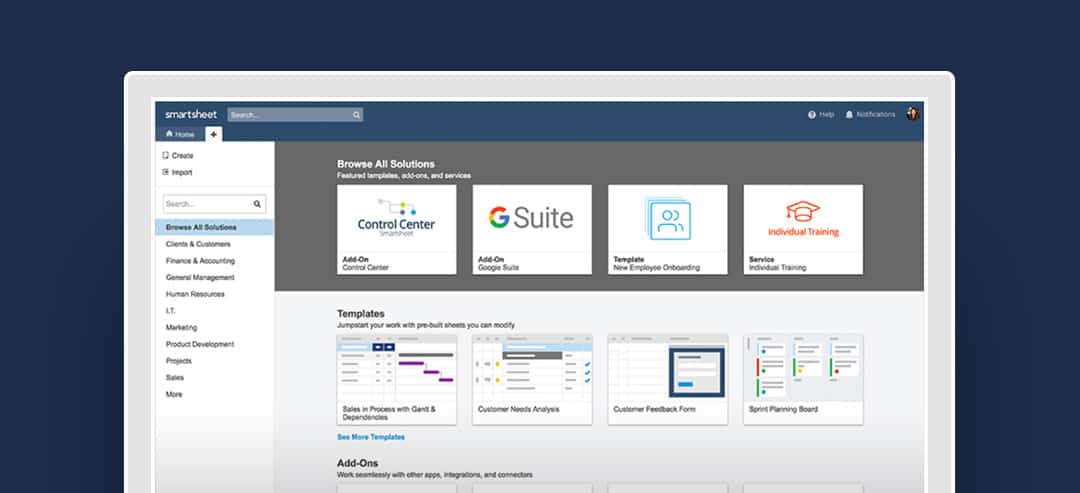The width and height of the screenshot is (1080, 493).
Task: Click the Home tab
Action: pos(180,134)
